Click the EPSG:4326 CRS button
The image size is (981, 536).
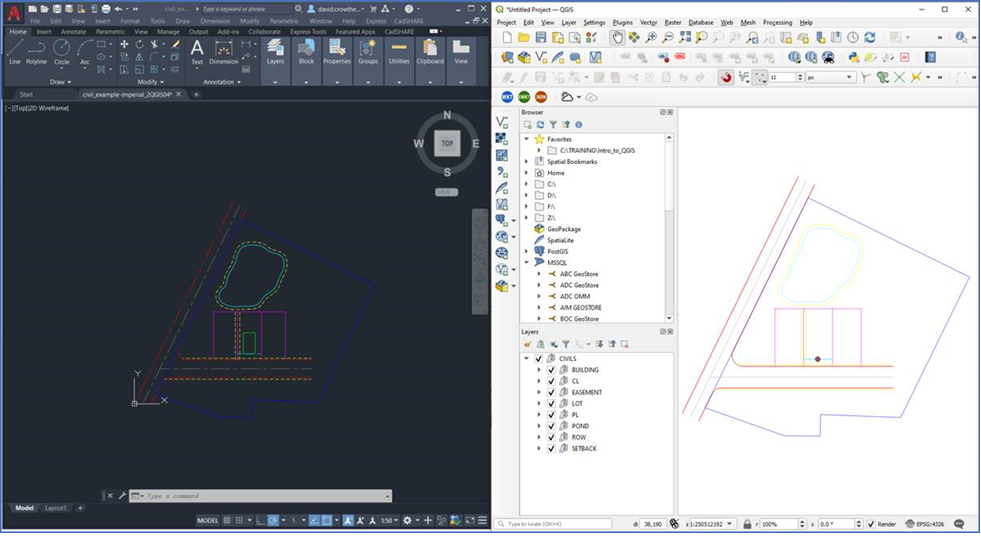[x=925, y=524]
